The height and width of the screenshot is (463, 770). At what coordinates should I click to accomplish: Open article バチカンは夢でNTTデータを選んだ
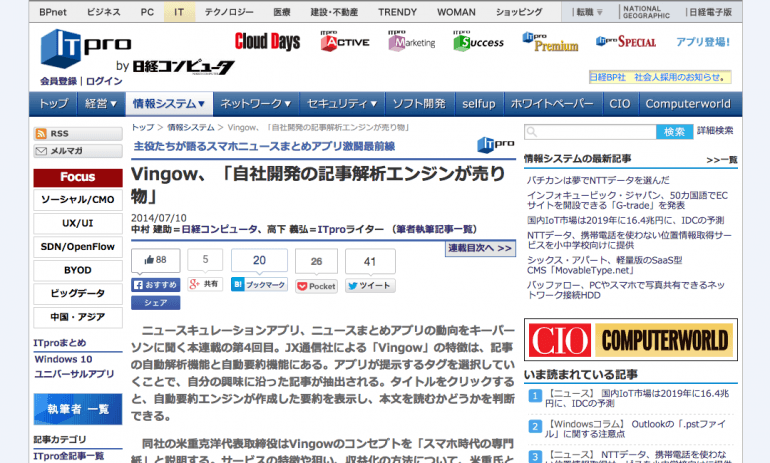point(598,180)
